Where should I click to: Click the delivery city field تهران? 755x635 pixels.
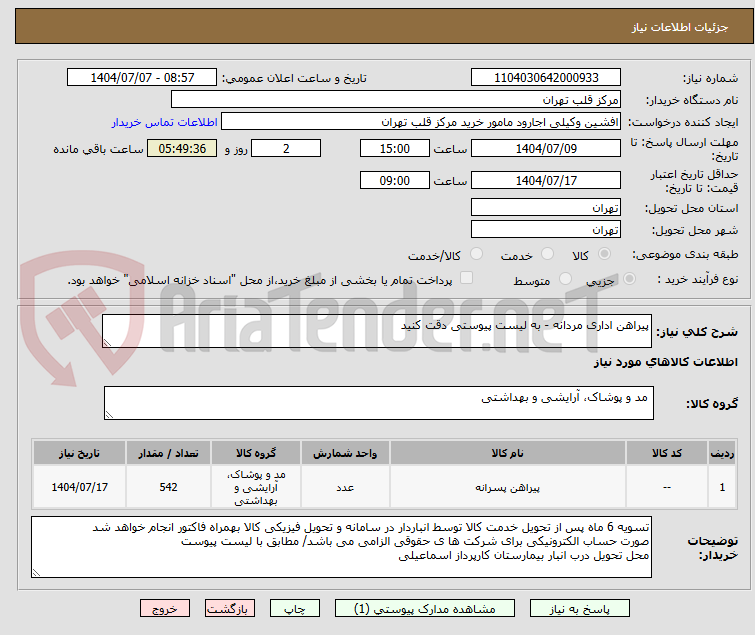(546, 230)
